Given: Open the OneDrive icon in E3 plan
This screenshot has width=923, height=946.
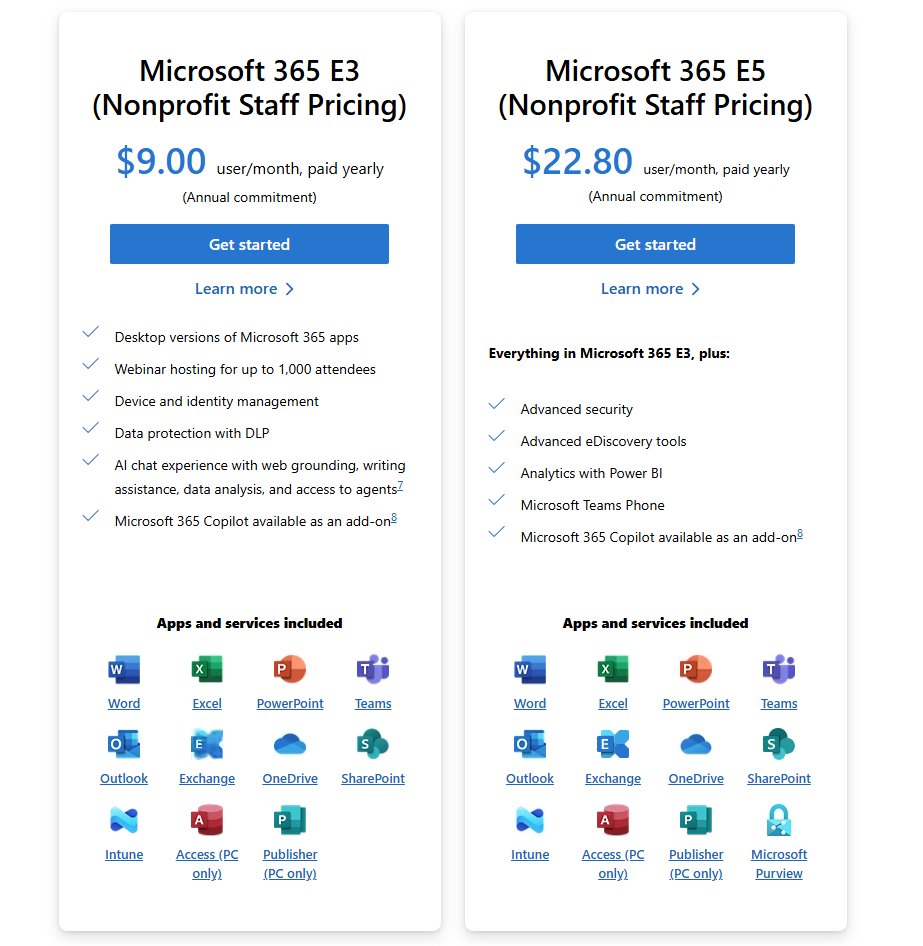Looking at the screenshot, I should tap(290, 745).
